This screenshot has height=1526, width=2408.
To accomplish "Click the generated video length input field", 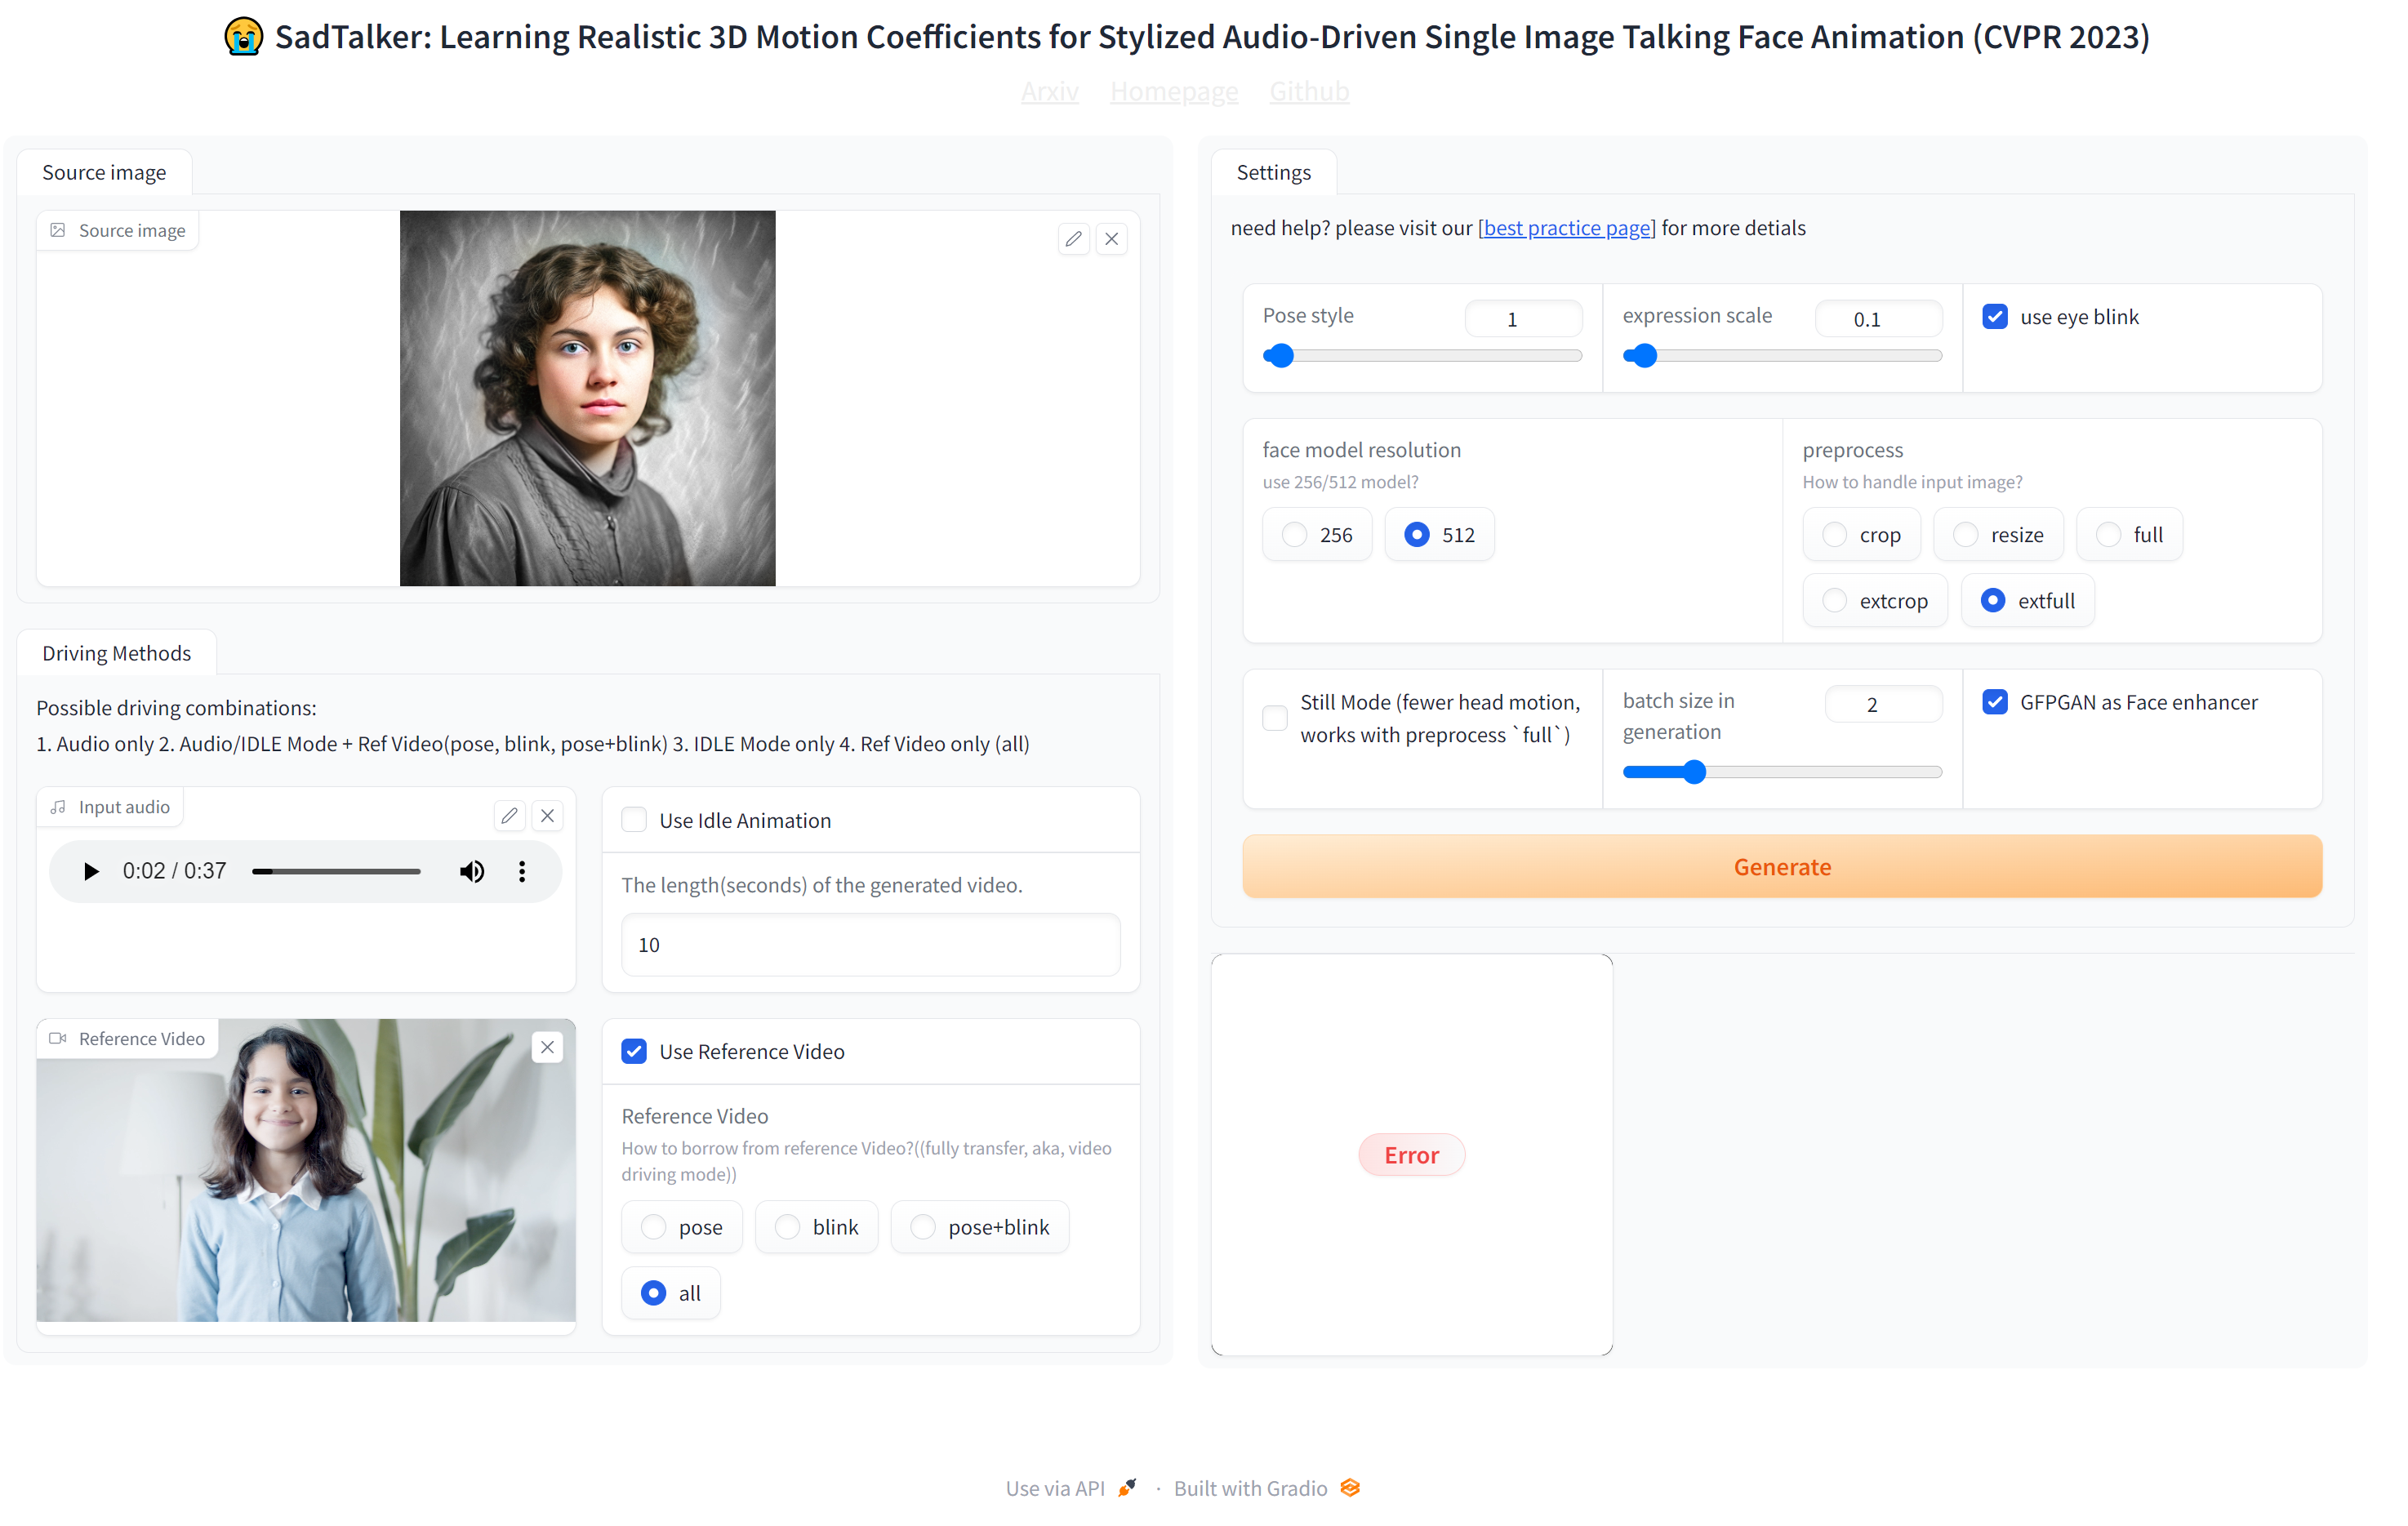I will tap(870, 944).
